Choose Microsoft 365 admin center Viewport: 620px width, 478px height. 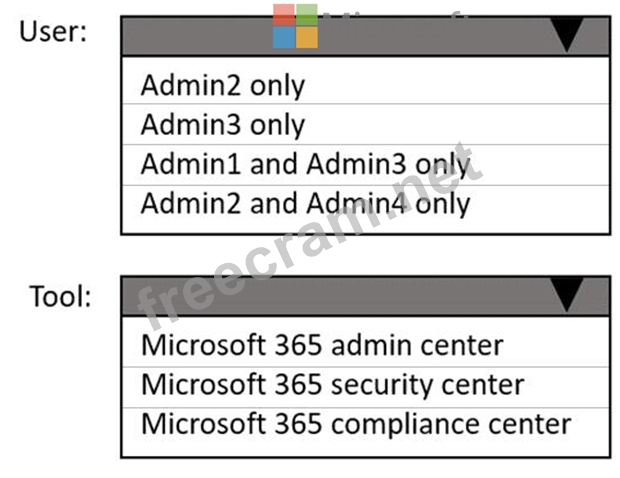tap(321, 345)
